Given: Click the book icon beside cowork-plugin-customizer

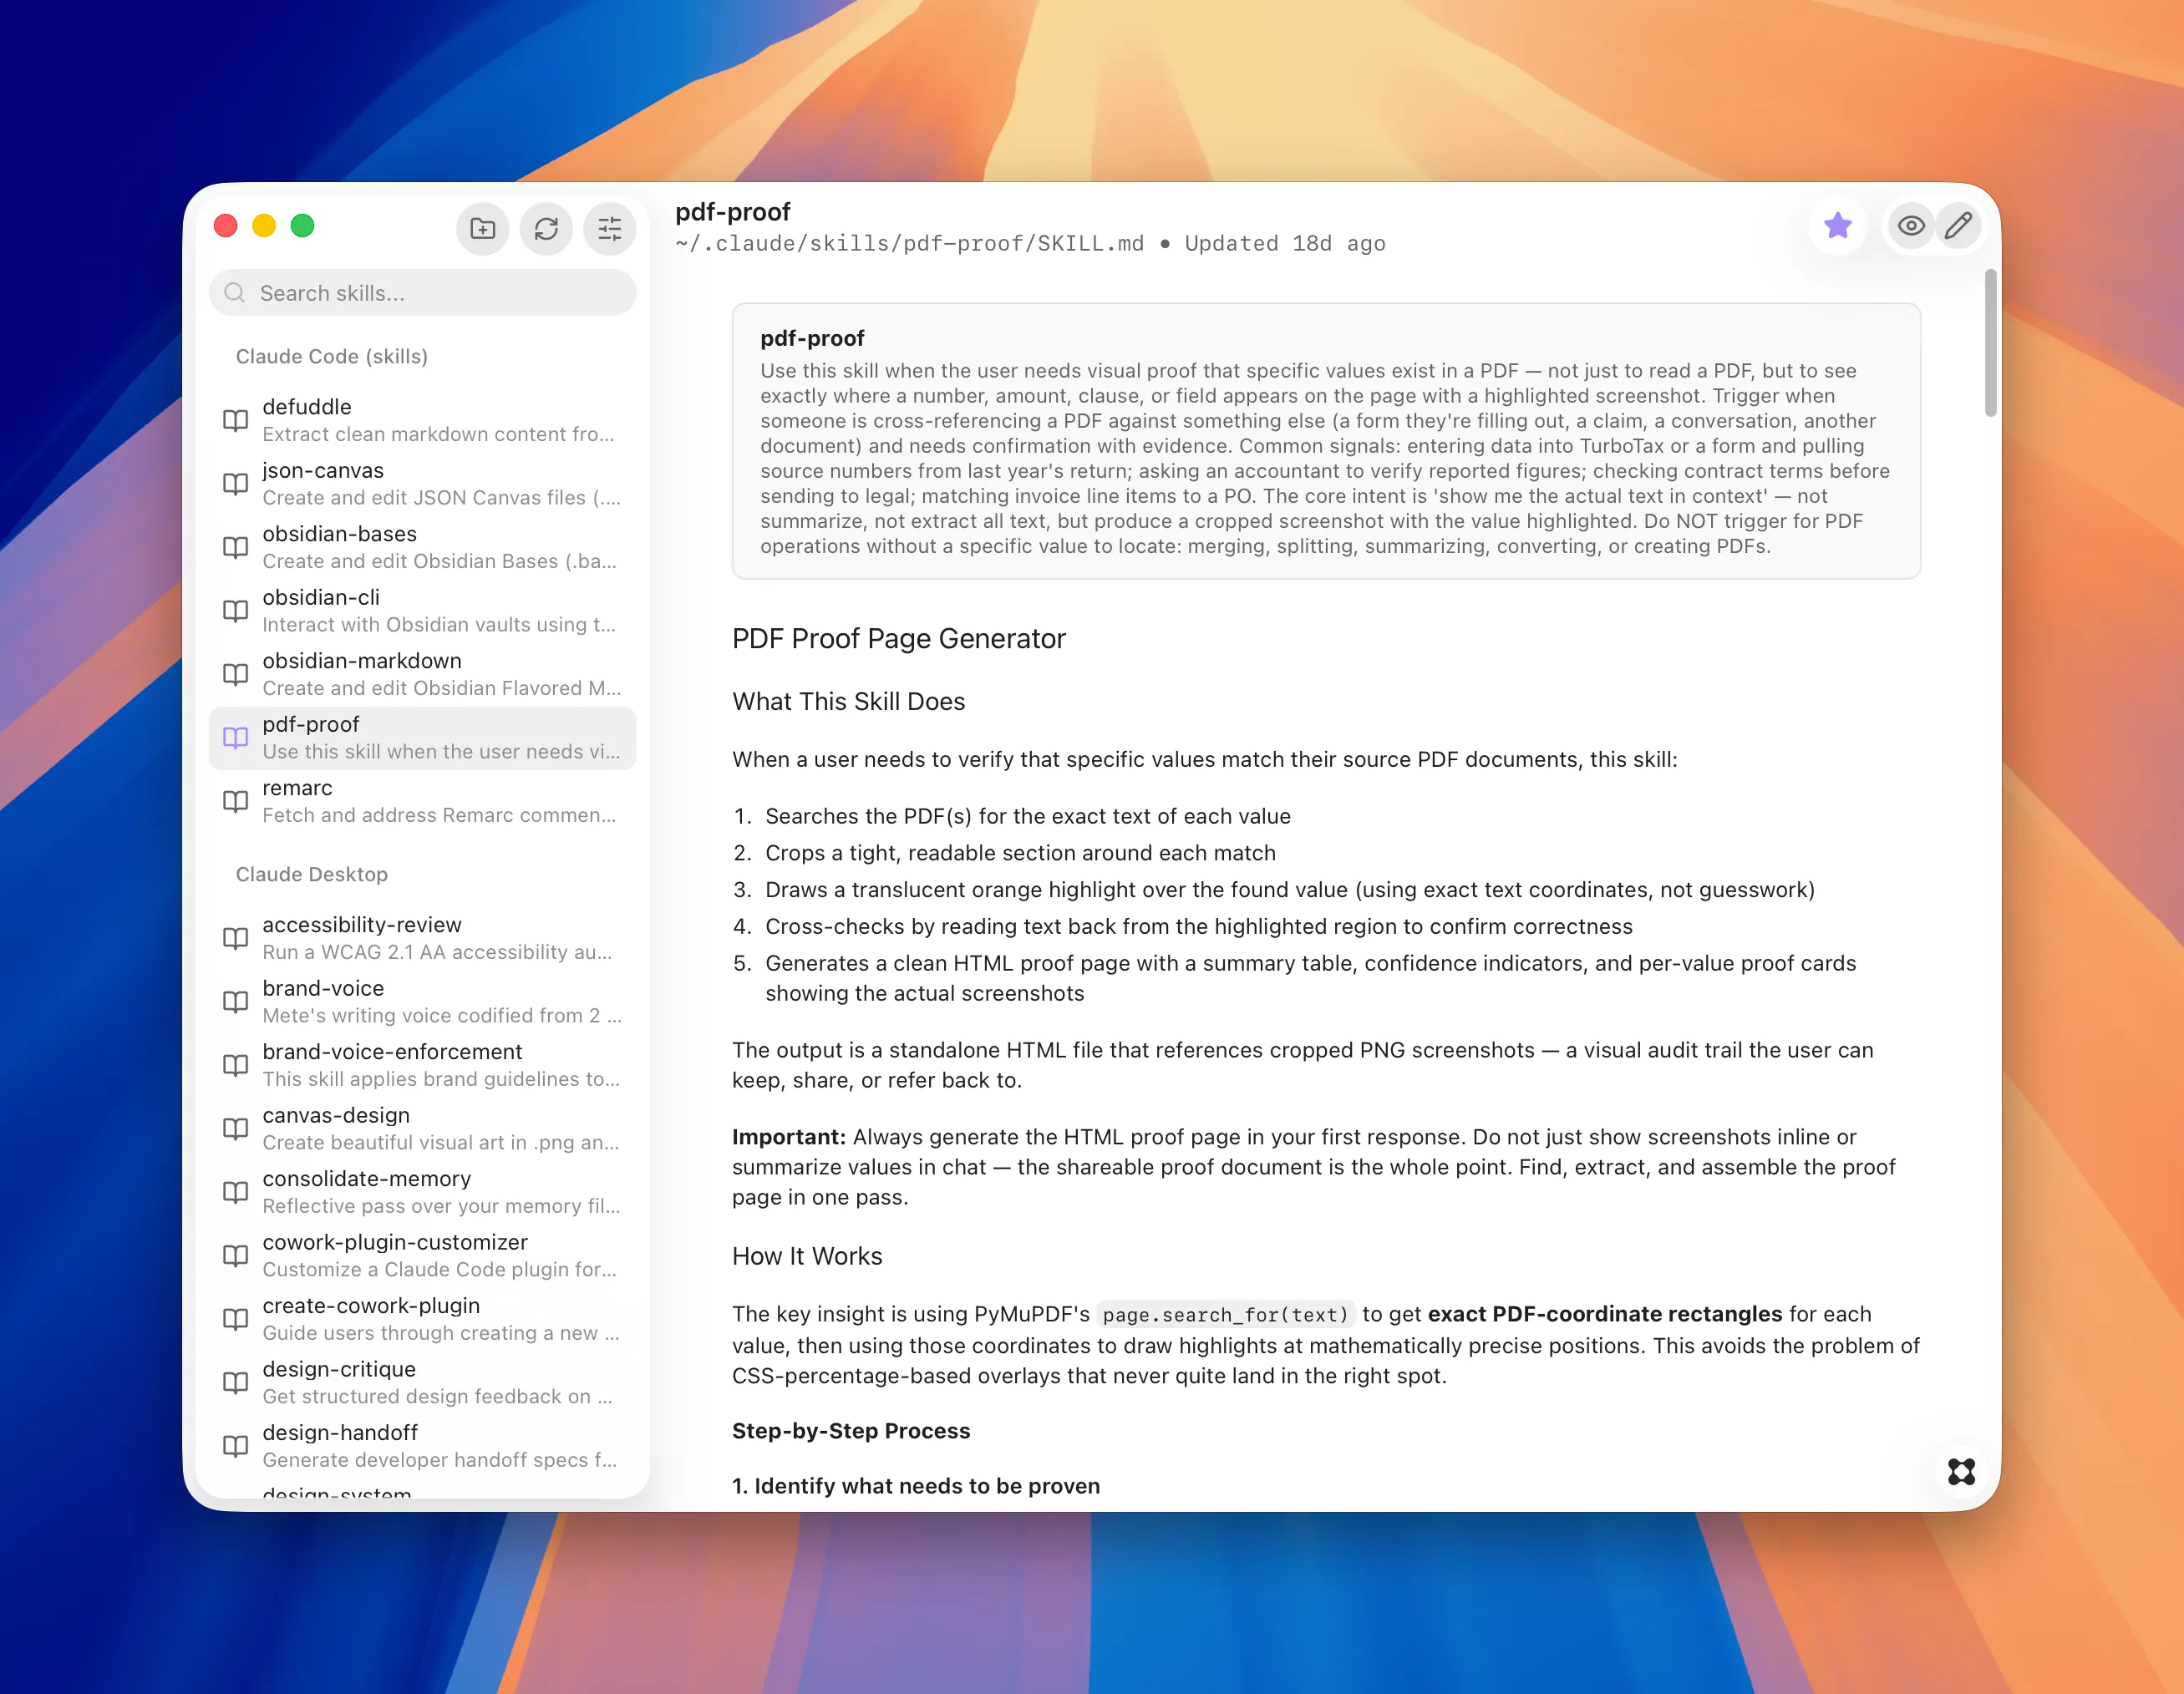Looking at the screenshot, I should [235, 1255].
